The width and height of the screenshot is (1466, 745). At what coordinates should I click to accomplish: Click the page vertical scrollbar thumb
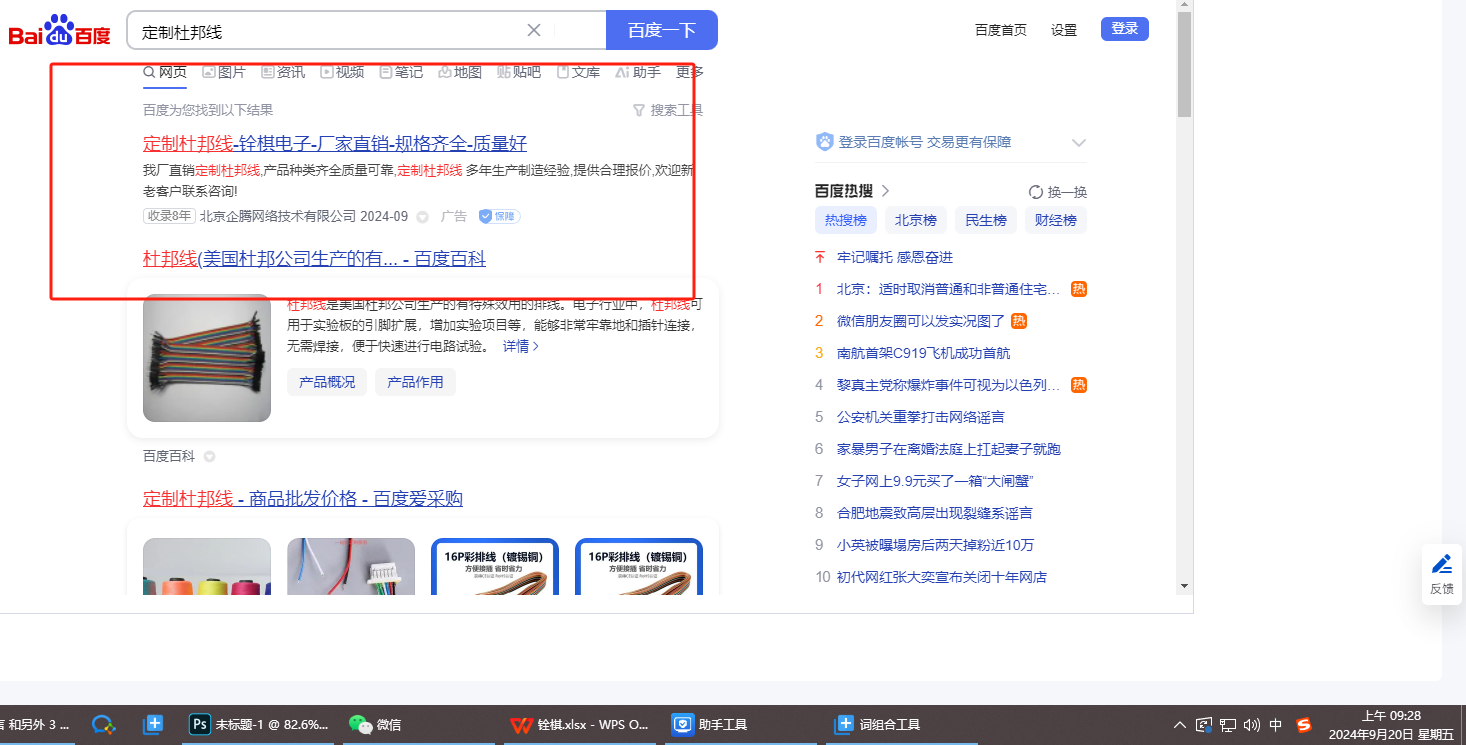click(1184, 65)
